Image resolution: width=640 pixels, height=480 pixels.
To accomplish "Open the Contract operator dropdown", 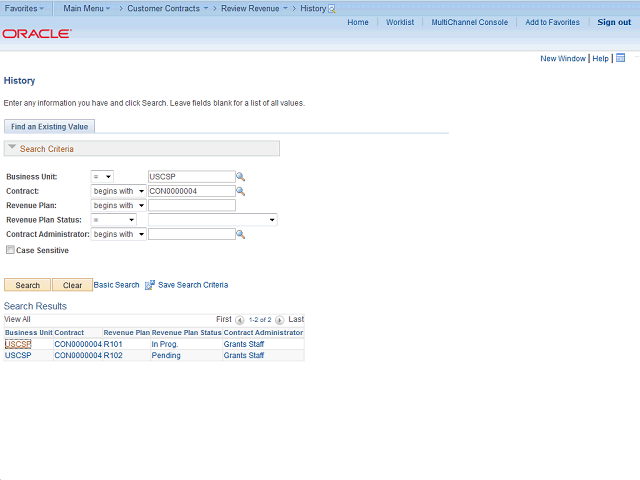I will 118,191.
